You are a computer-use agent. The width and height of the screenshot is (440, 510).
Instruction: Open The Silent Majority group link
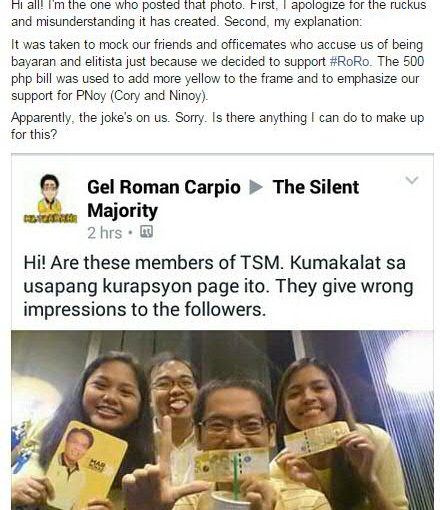point(223,199)
